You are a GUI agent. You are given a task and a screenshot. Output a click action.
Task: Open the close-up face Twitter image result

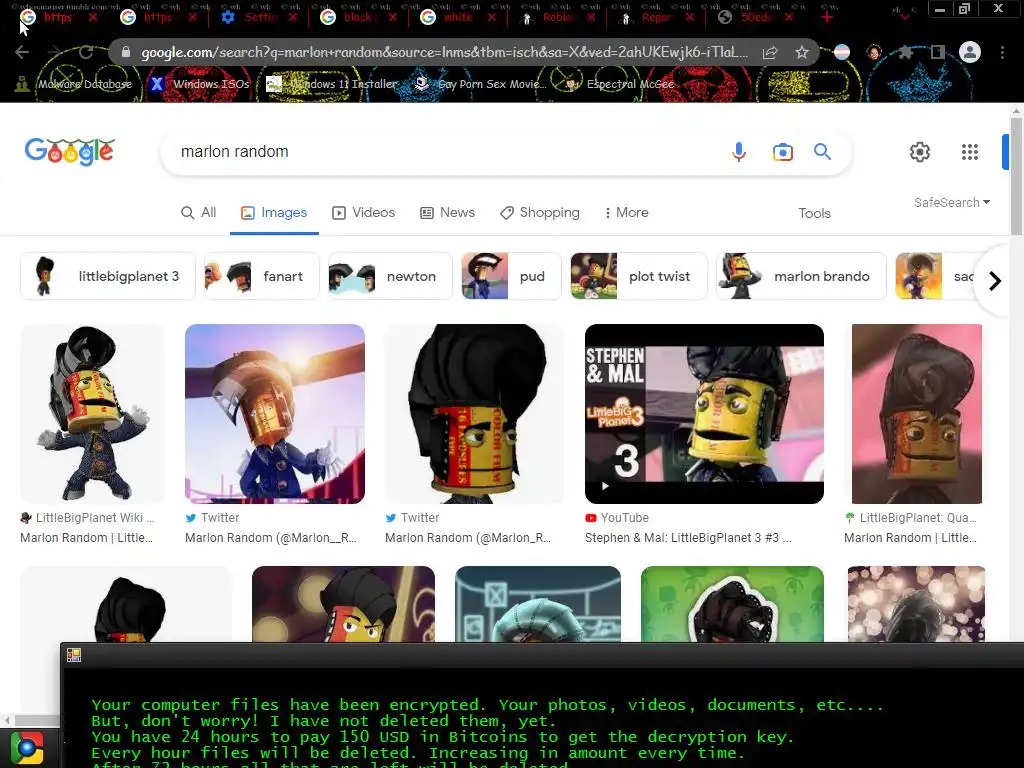(x=475, y=414)
